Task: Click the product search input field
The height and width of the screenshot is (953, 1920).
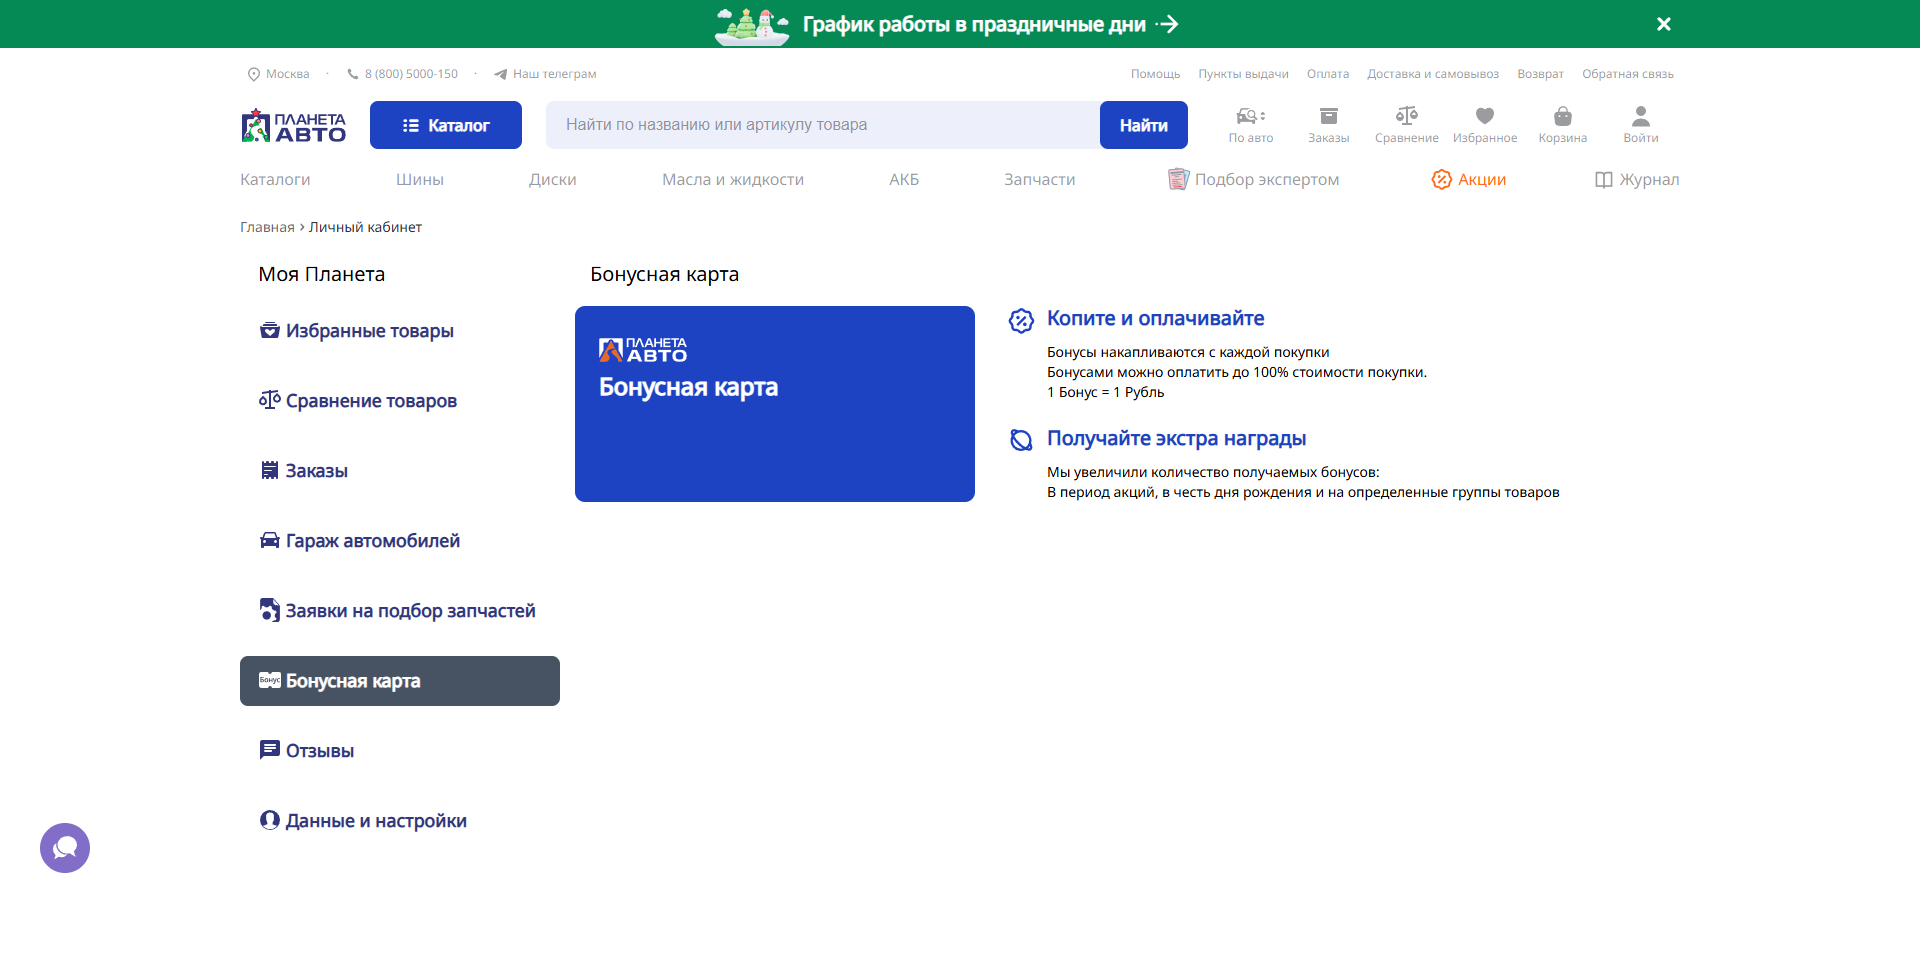Action: click(820, 124)
